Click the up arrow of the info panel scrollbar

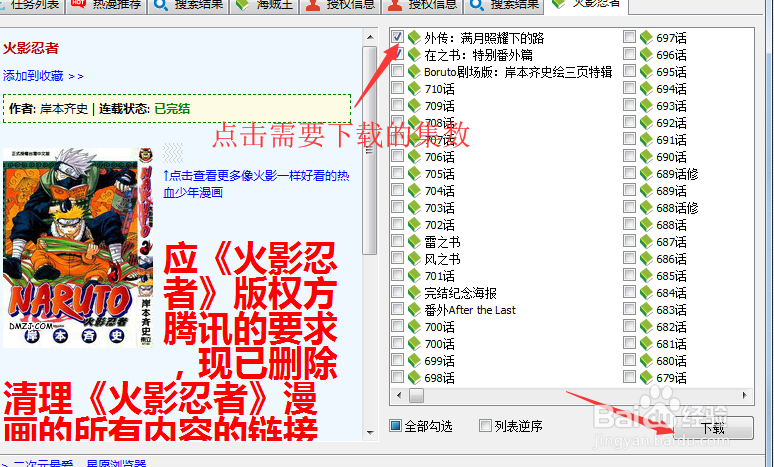[x=370, y=37]
